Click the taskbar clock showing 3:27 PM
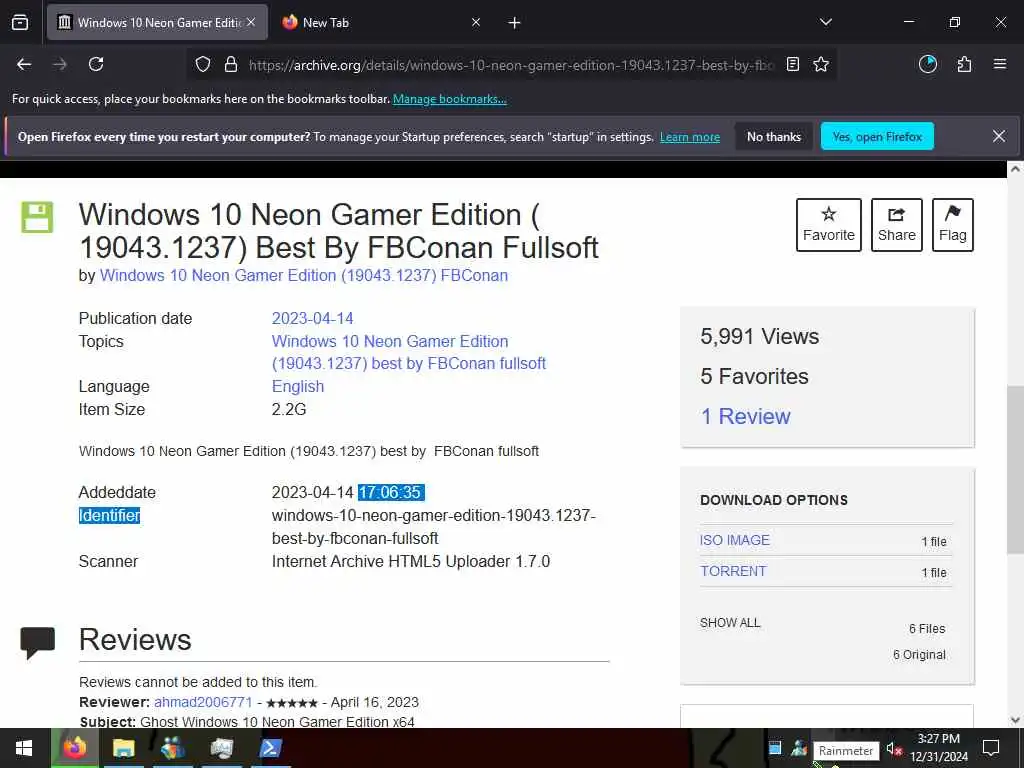This screenshot has width=1024, height=768. pos(938,748)
